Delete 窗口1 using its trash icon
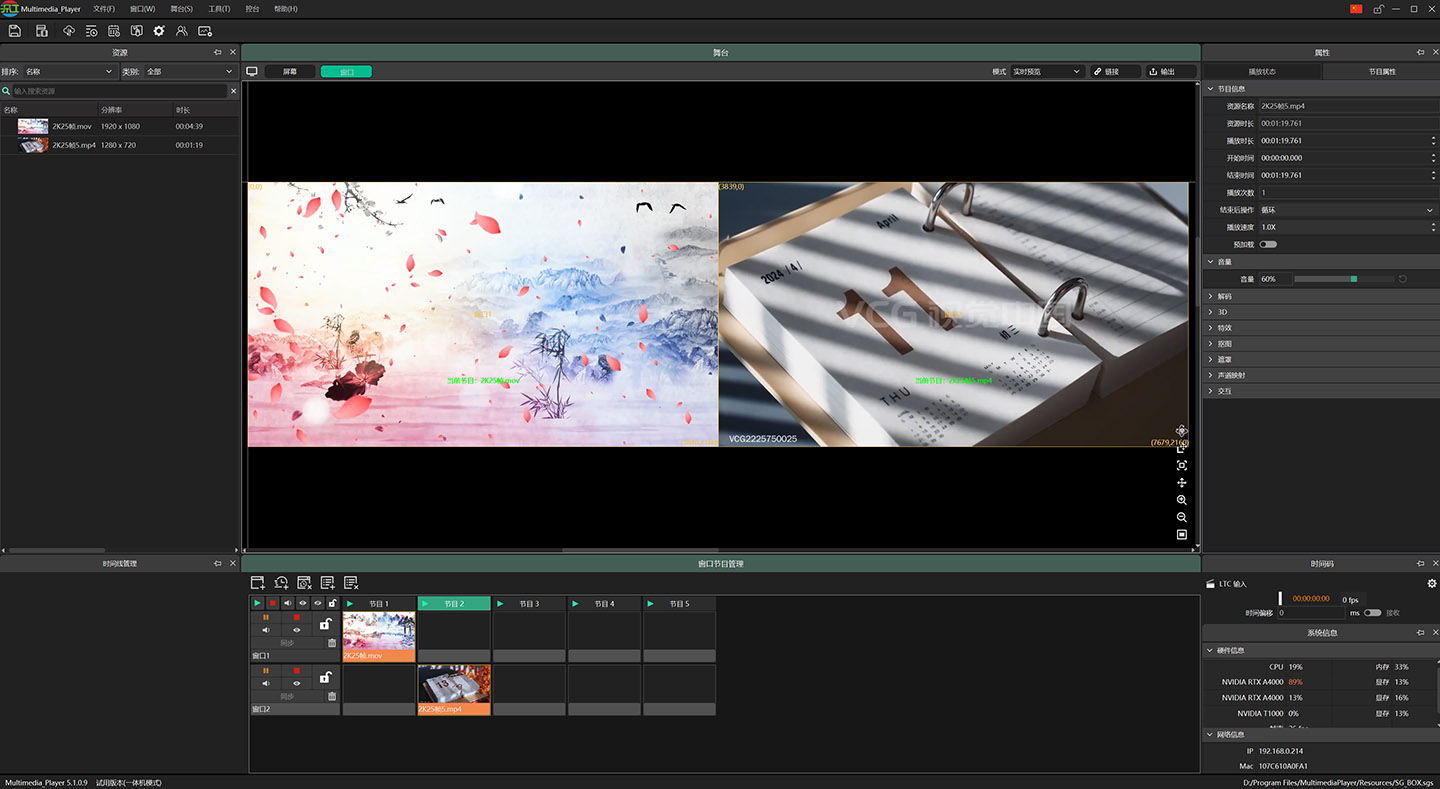Screen dimensions: 1440x789 332,643
